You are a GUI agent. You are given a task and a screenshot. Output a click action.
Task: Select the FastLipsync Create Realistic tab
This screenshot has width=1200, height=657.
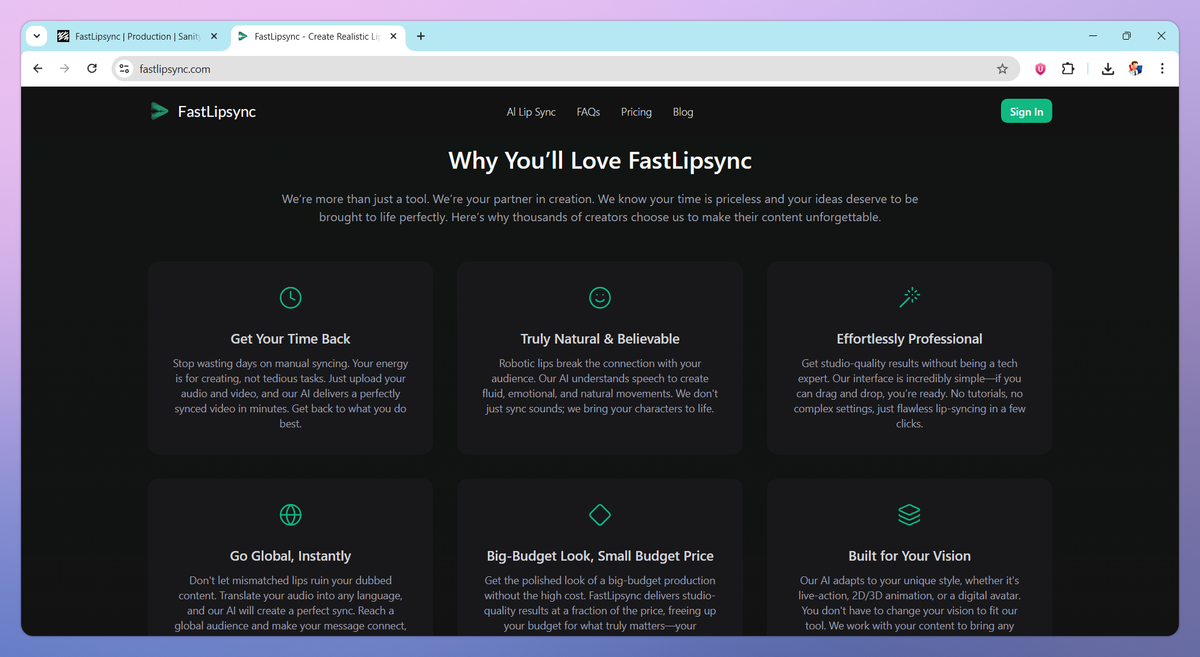coord(317,36)
